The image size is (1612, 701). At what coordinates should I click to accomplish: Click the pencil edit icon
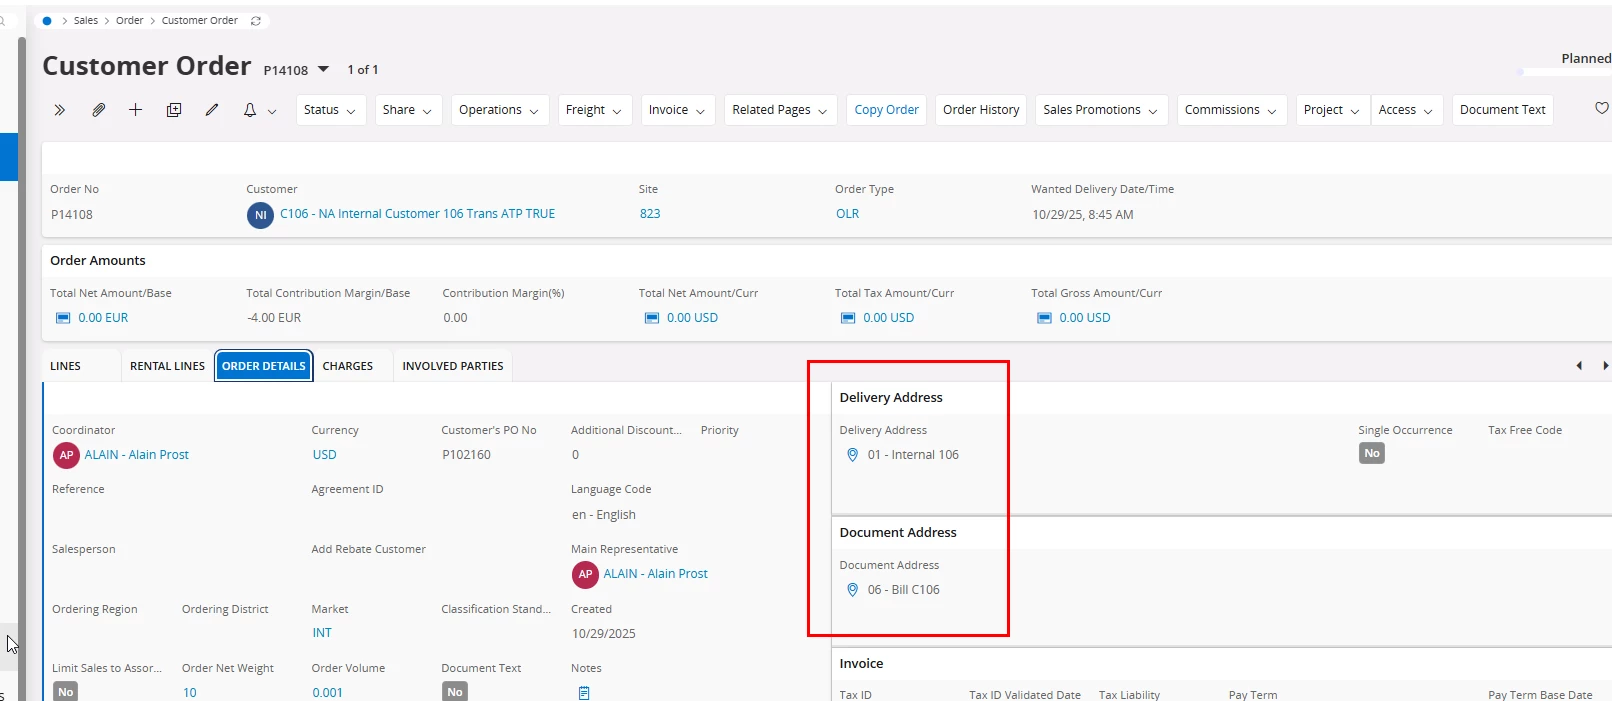(x=212, y=110)
